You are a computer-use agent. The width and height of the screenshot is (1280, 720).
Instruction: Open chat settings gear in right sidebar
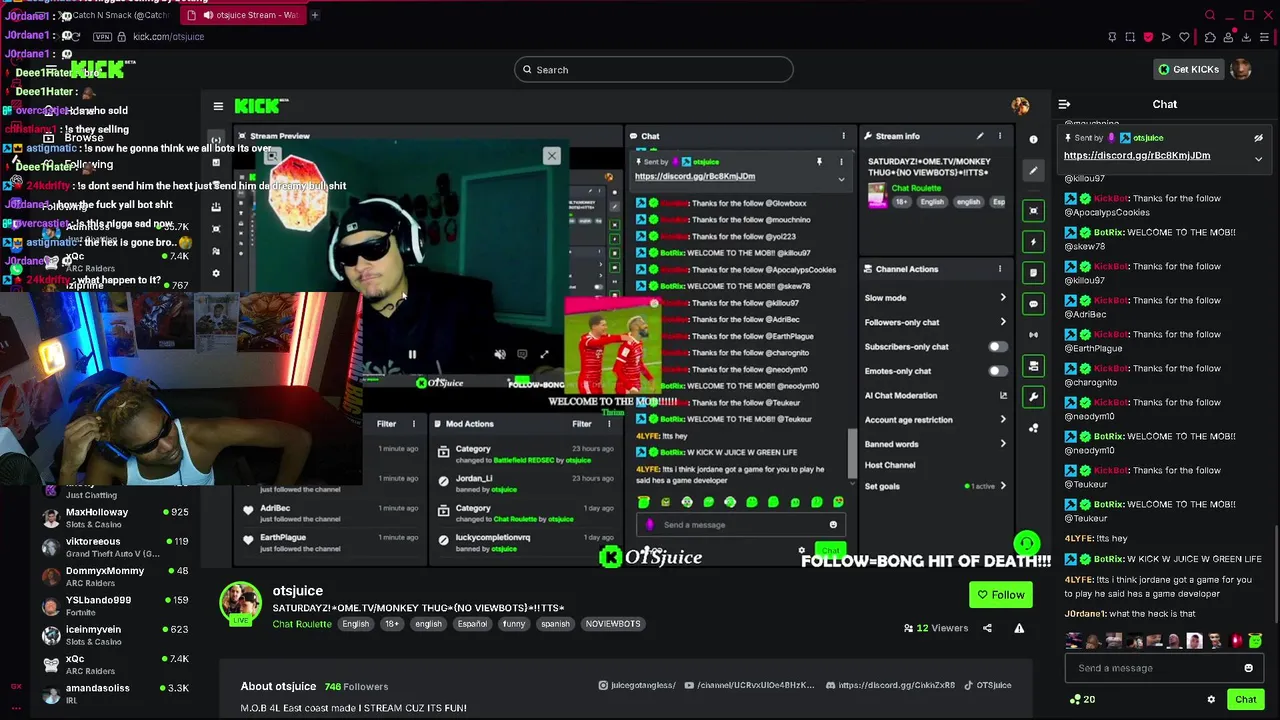click(1211, 700)
